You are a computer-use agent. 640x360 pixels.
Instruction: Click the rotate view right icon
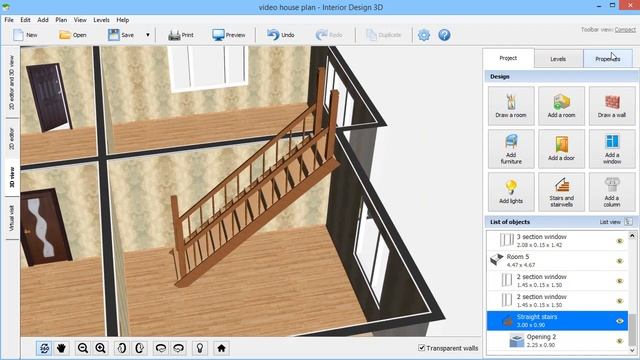point(139,348)
